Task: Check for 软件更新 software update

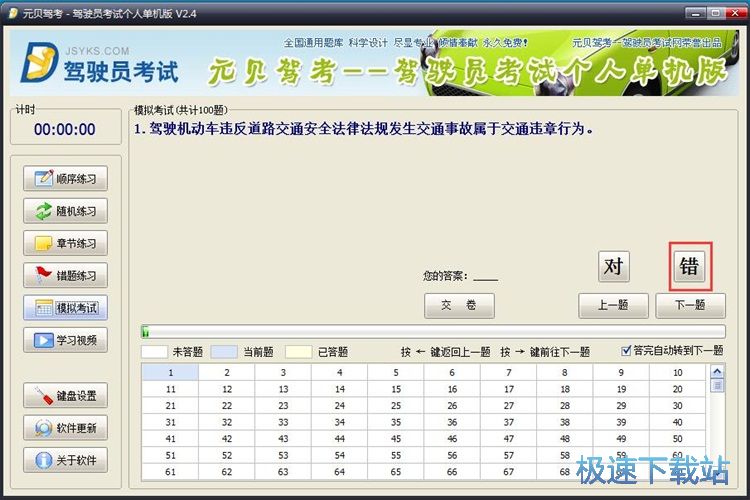Action: click(66, 428)
